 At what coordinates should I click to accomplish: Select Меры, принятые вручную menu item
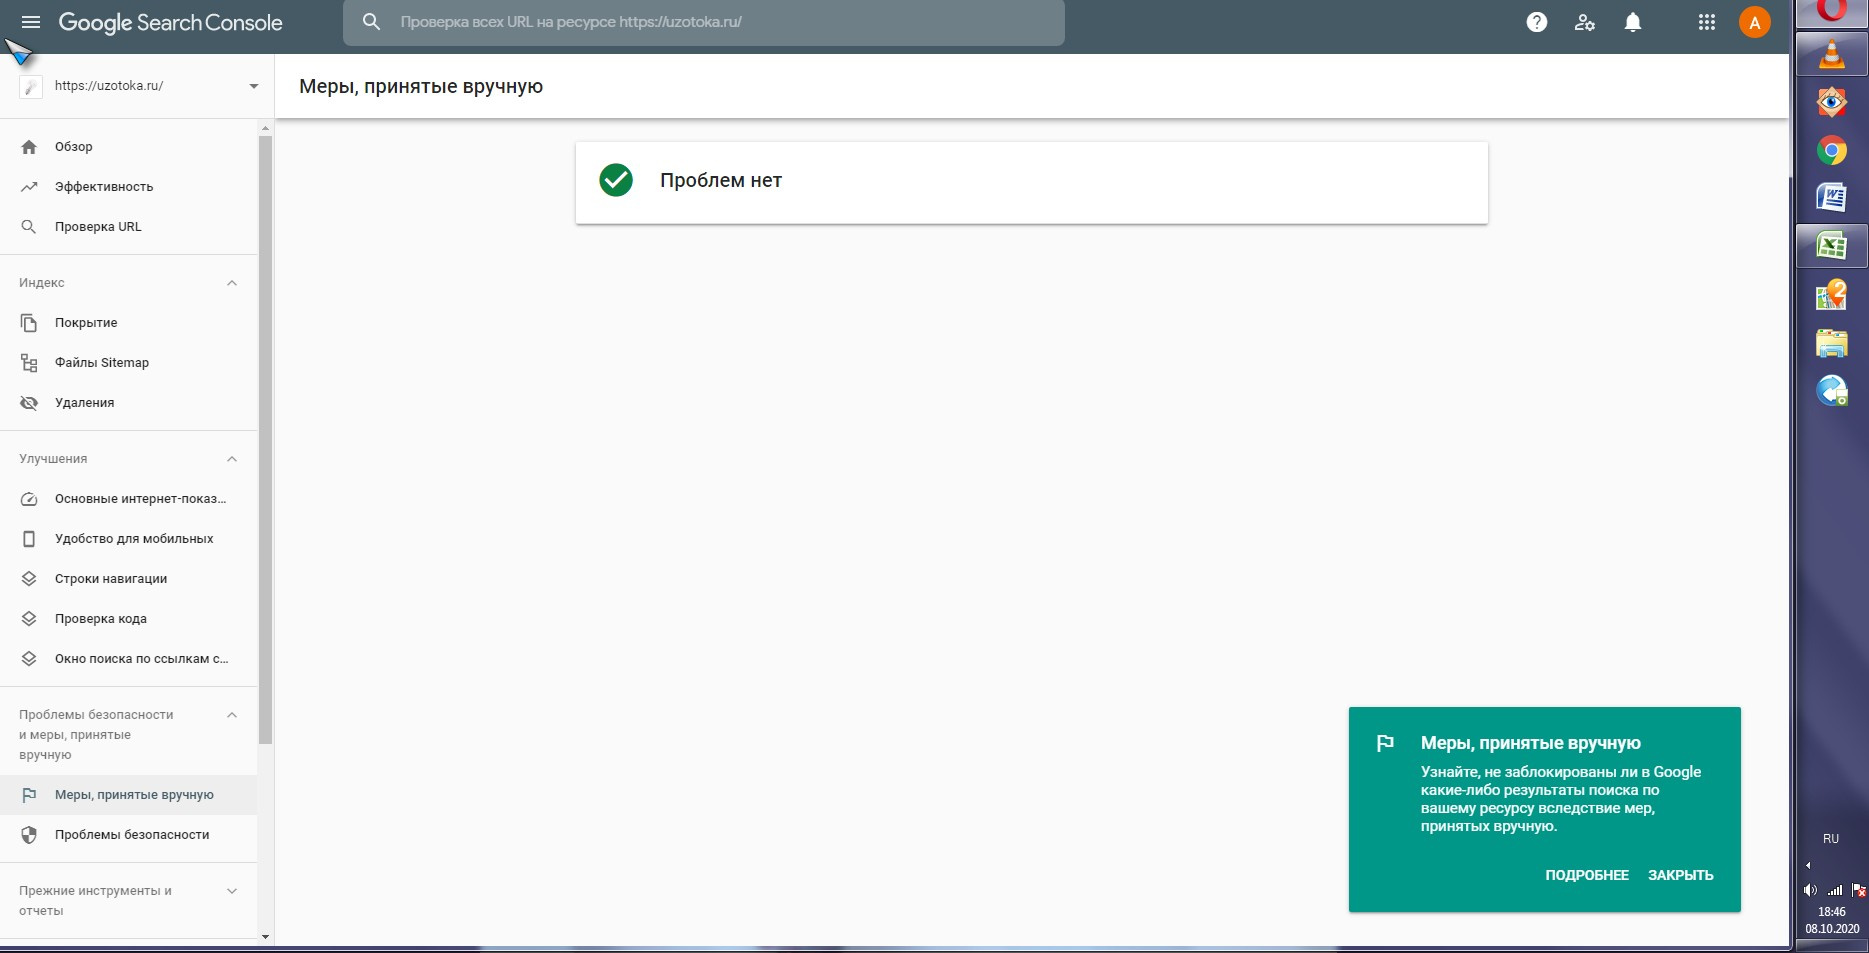click(x=128, y=795)
